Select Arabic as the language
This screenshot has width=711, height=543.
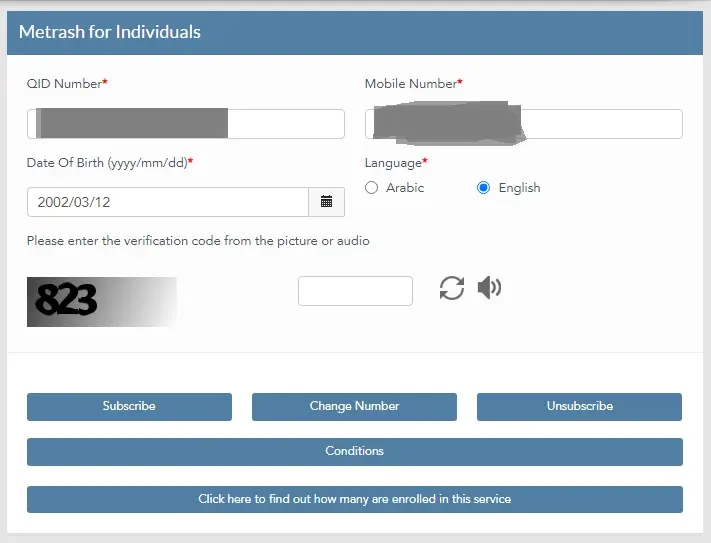coord(371,188)
